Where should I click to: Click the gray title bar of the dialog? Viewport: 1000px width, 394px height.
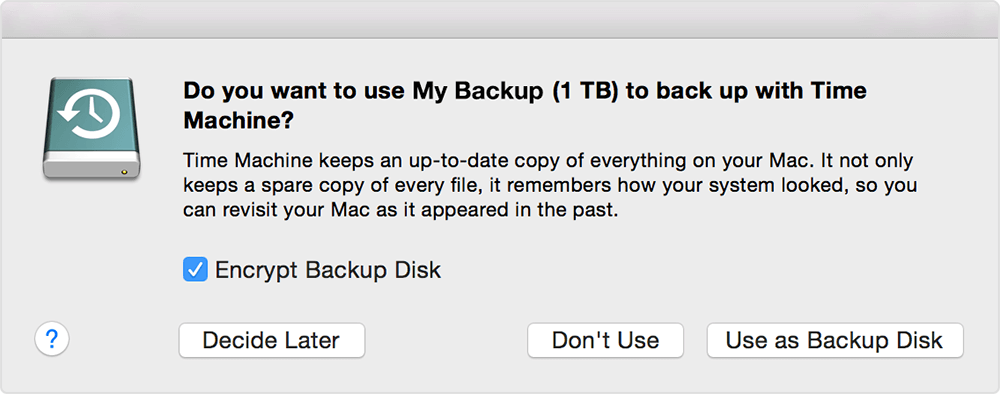point(500,19)
